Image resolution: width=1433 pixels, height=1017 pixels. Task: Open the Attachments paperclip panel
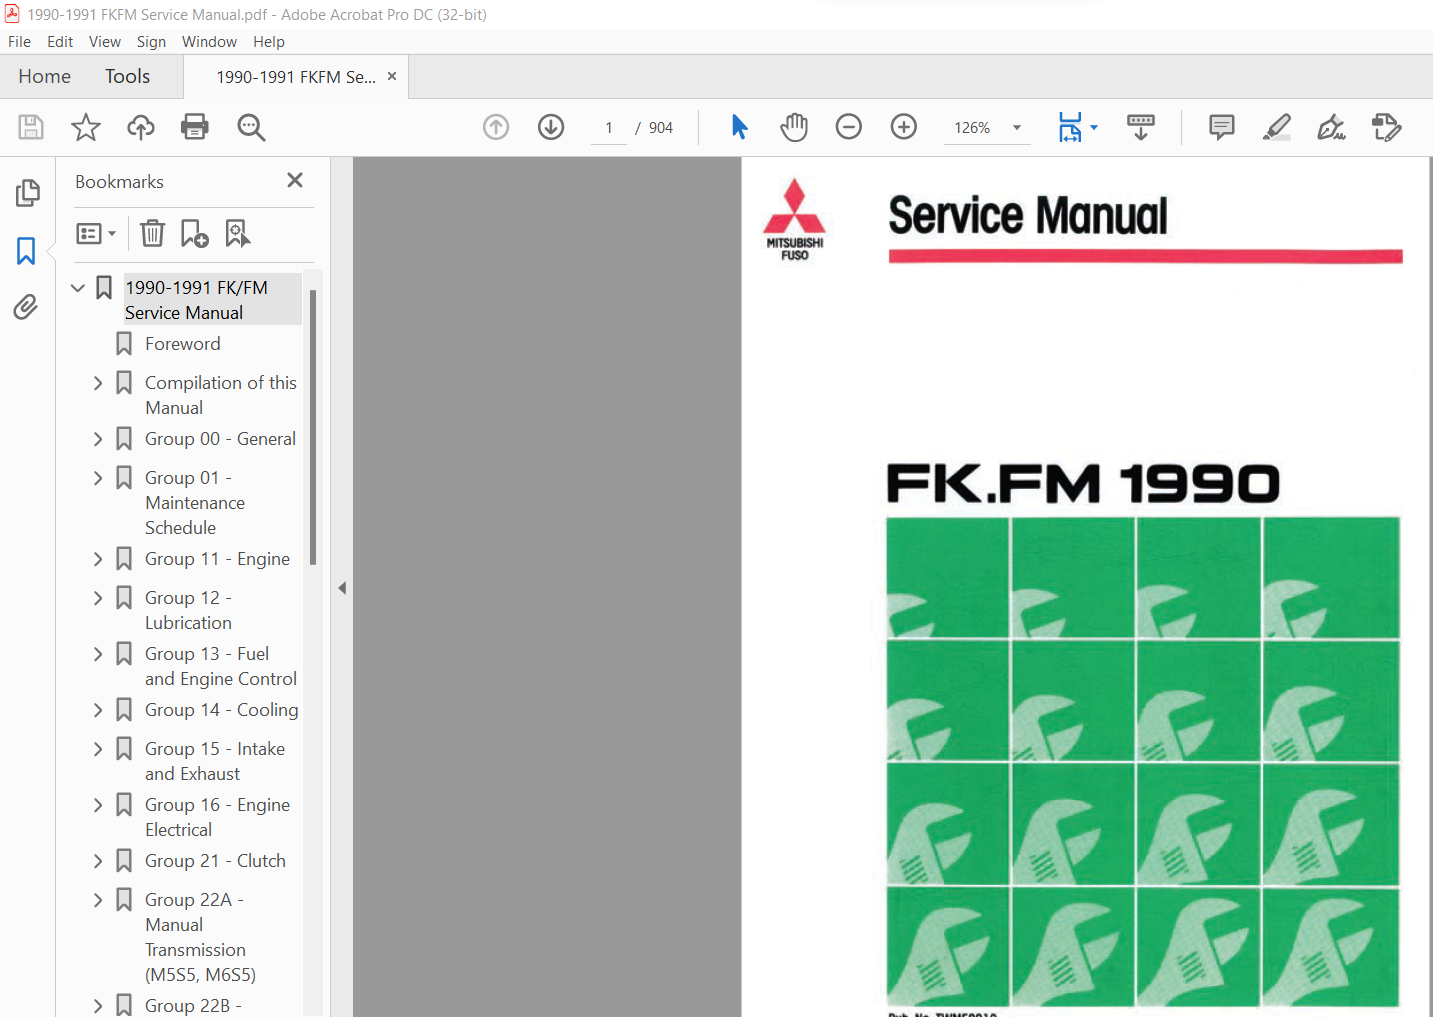click(27, 307)
